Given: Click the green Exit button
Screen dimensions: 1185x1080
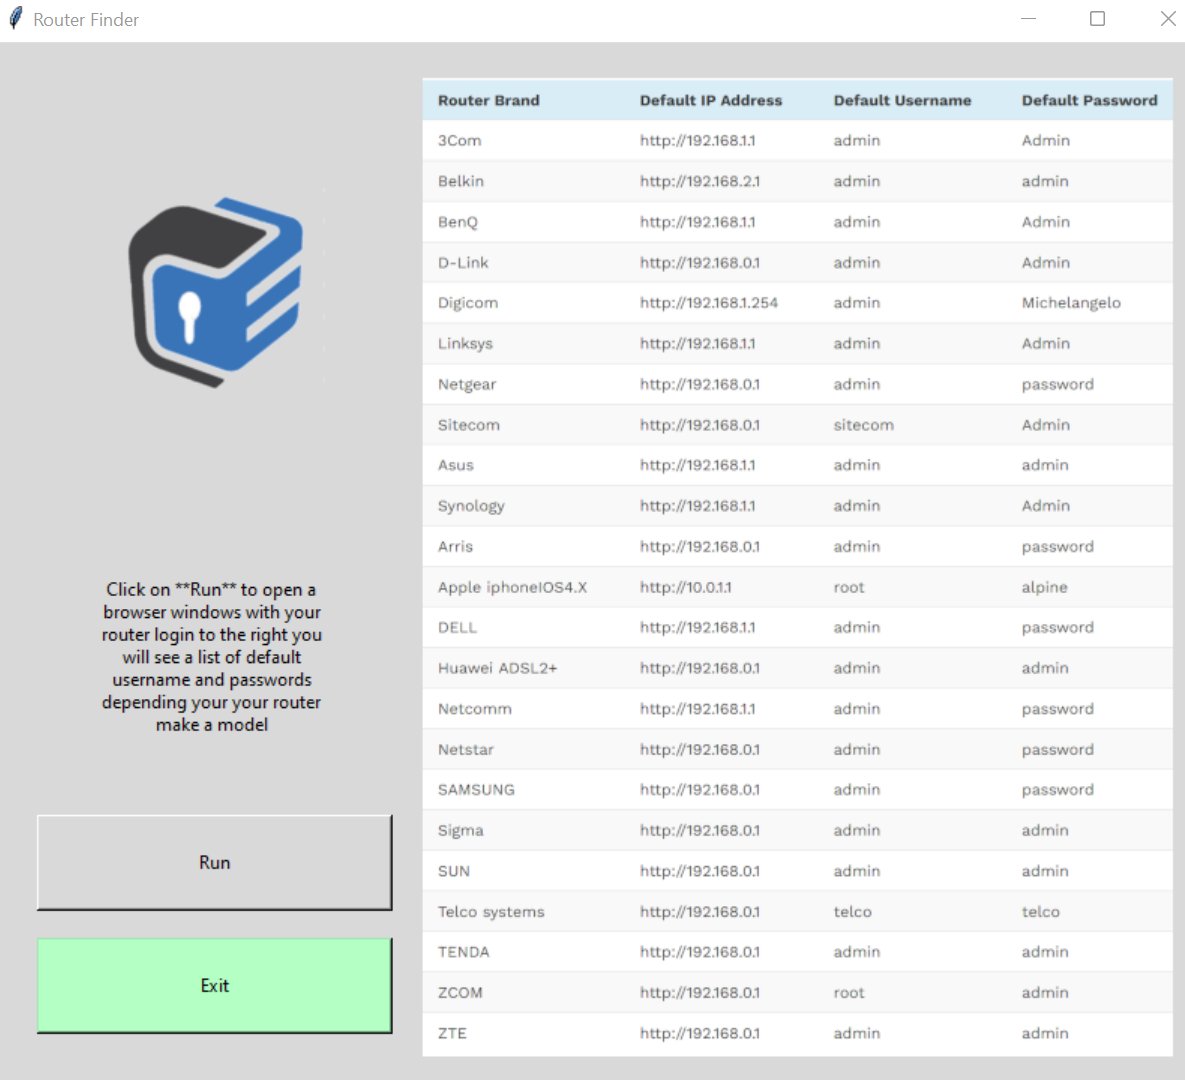Looking at the screenshot, I should pos(214,985).
